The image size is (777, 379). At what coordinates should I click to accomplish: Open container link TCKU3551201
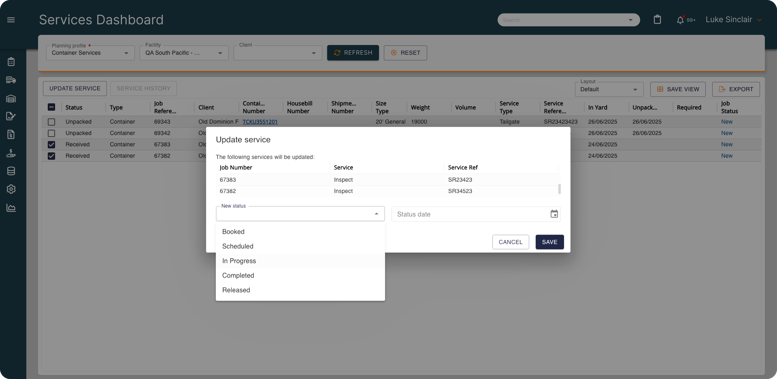click(x=260, y=122)
